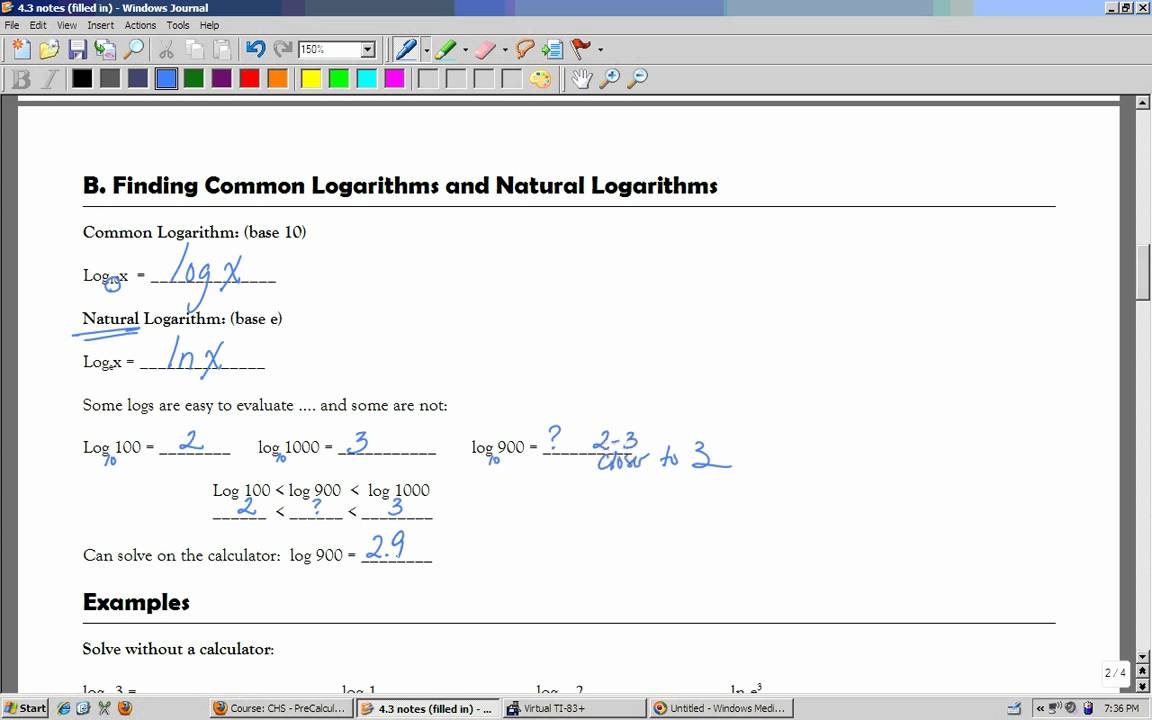This screenshot has width=1152, height=720.
Task: Undo the last action with the blue arrow
Action: click(255, 49)
